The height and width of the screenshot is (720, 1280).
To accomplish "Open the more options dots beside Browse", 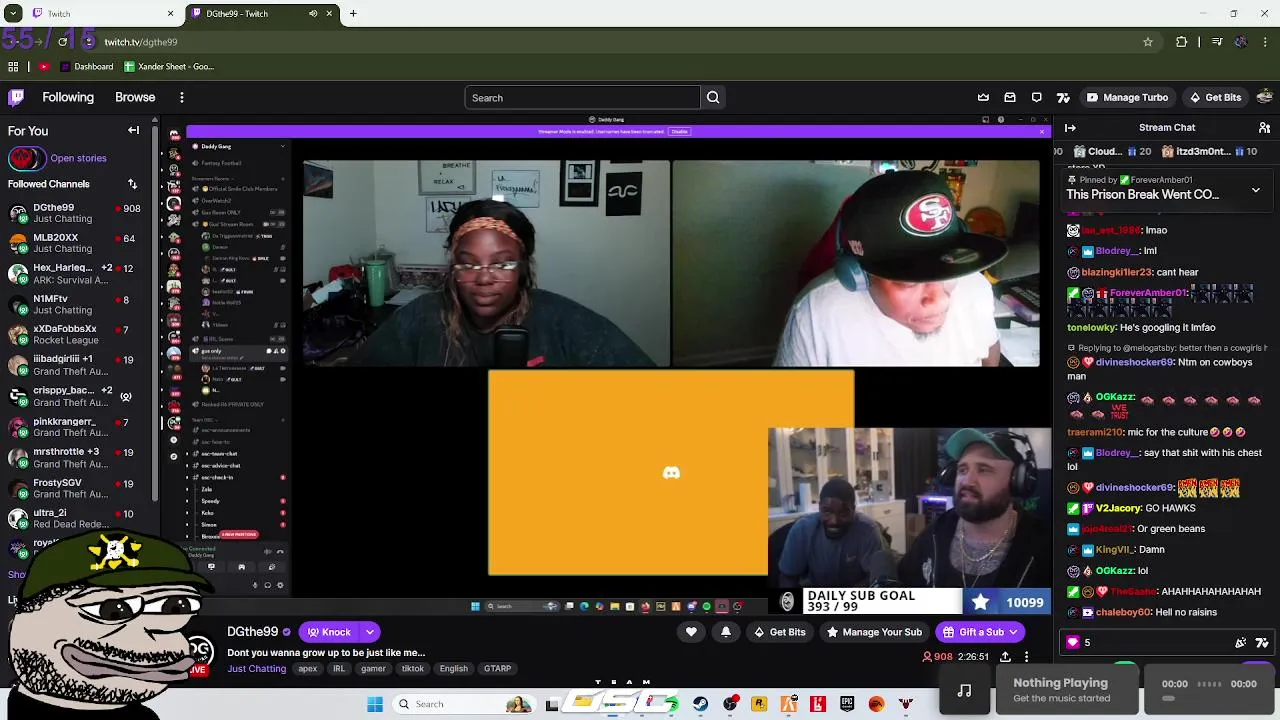I will click(x=181, y=98).
